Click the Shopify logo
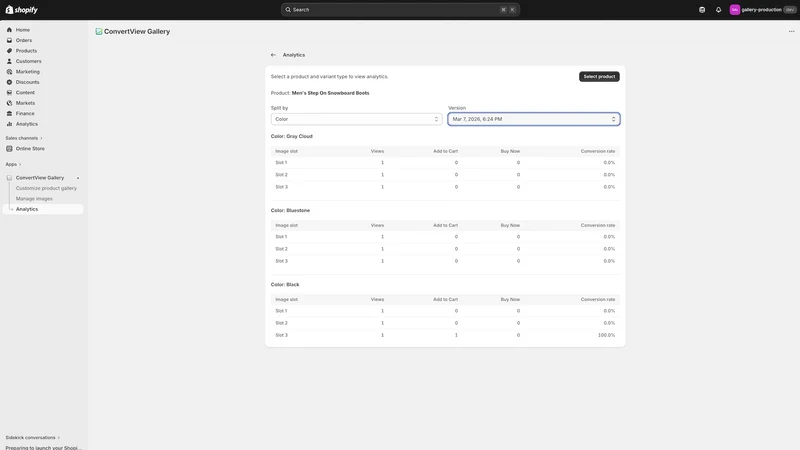The height and width of the screenshot is (450, 800). (21, 10)
